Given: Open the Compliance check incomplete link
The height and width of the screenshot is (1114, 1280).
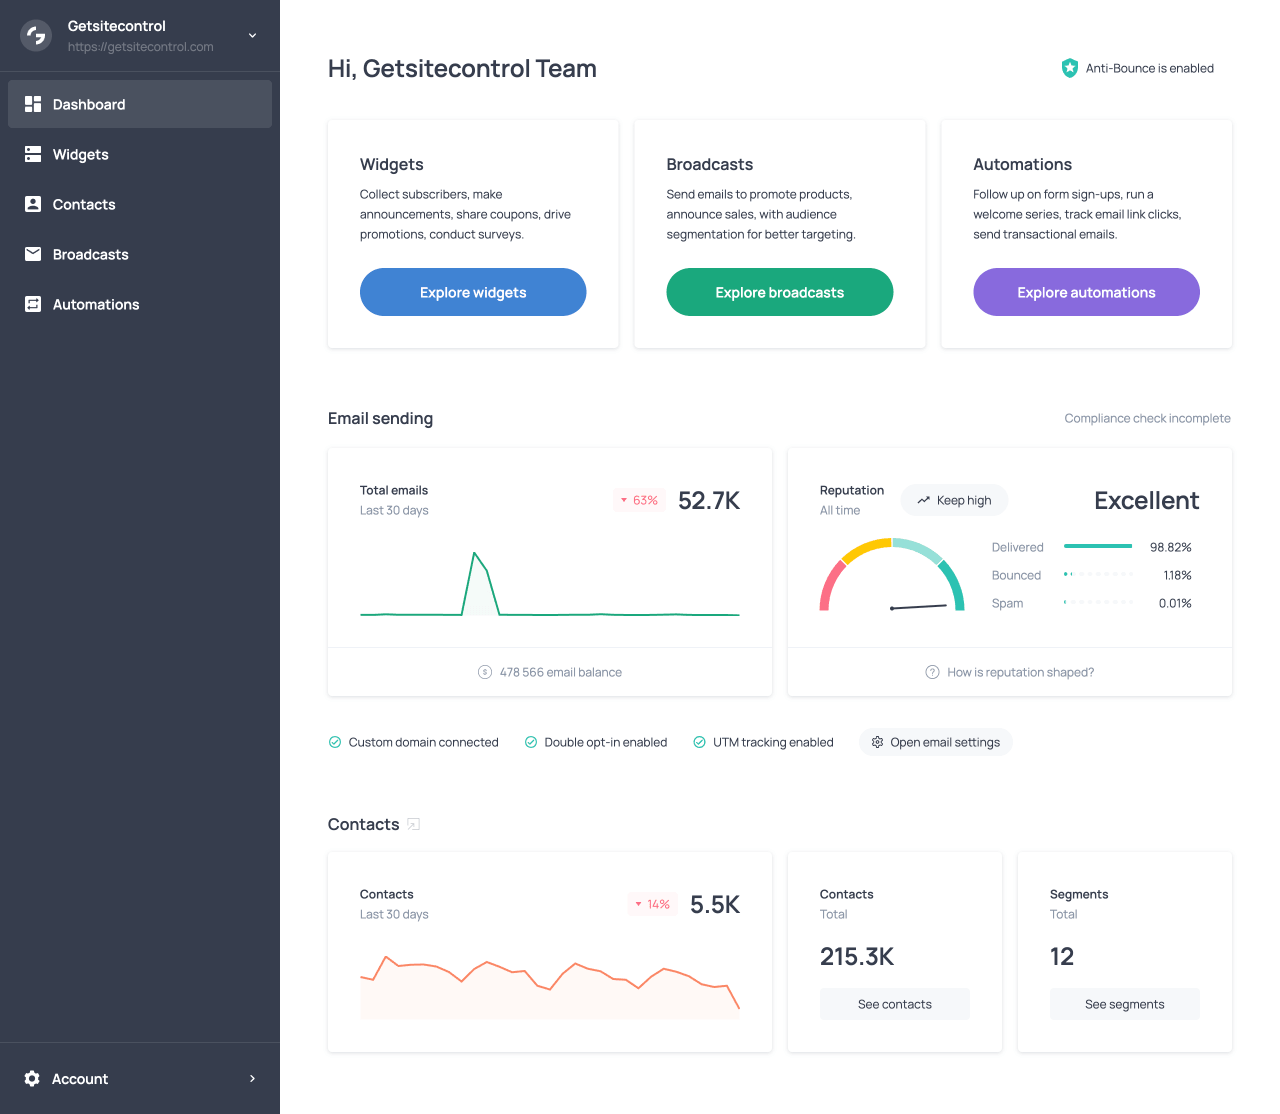Looking at the screenshot, I should tap(1147, 418).
